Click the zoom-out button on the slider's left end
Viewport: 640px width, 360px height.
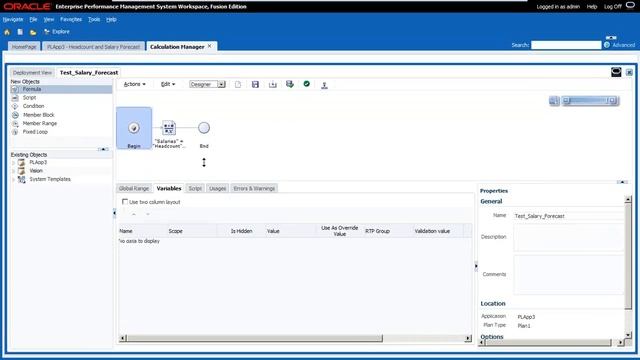[566, 100]
